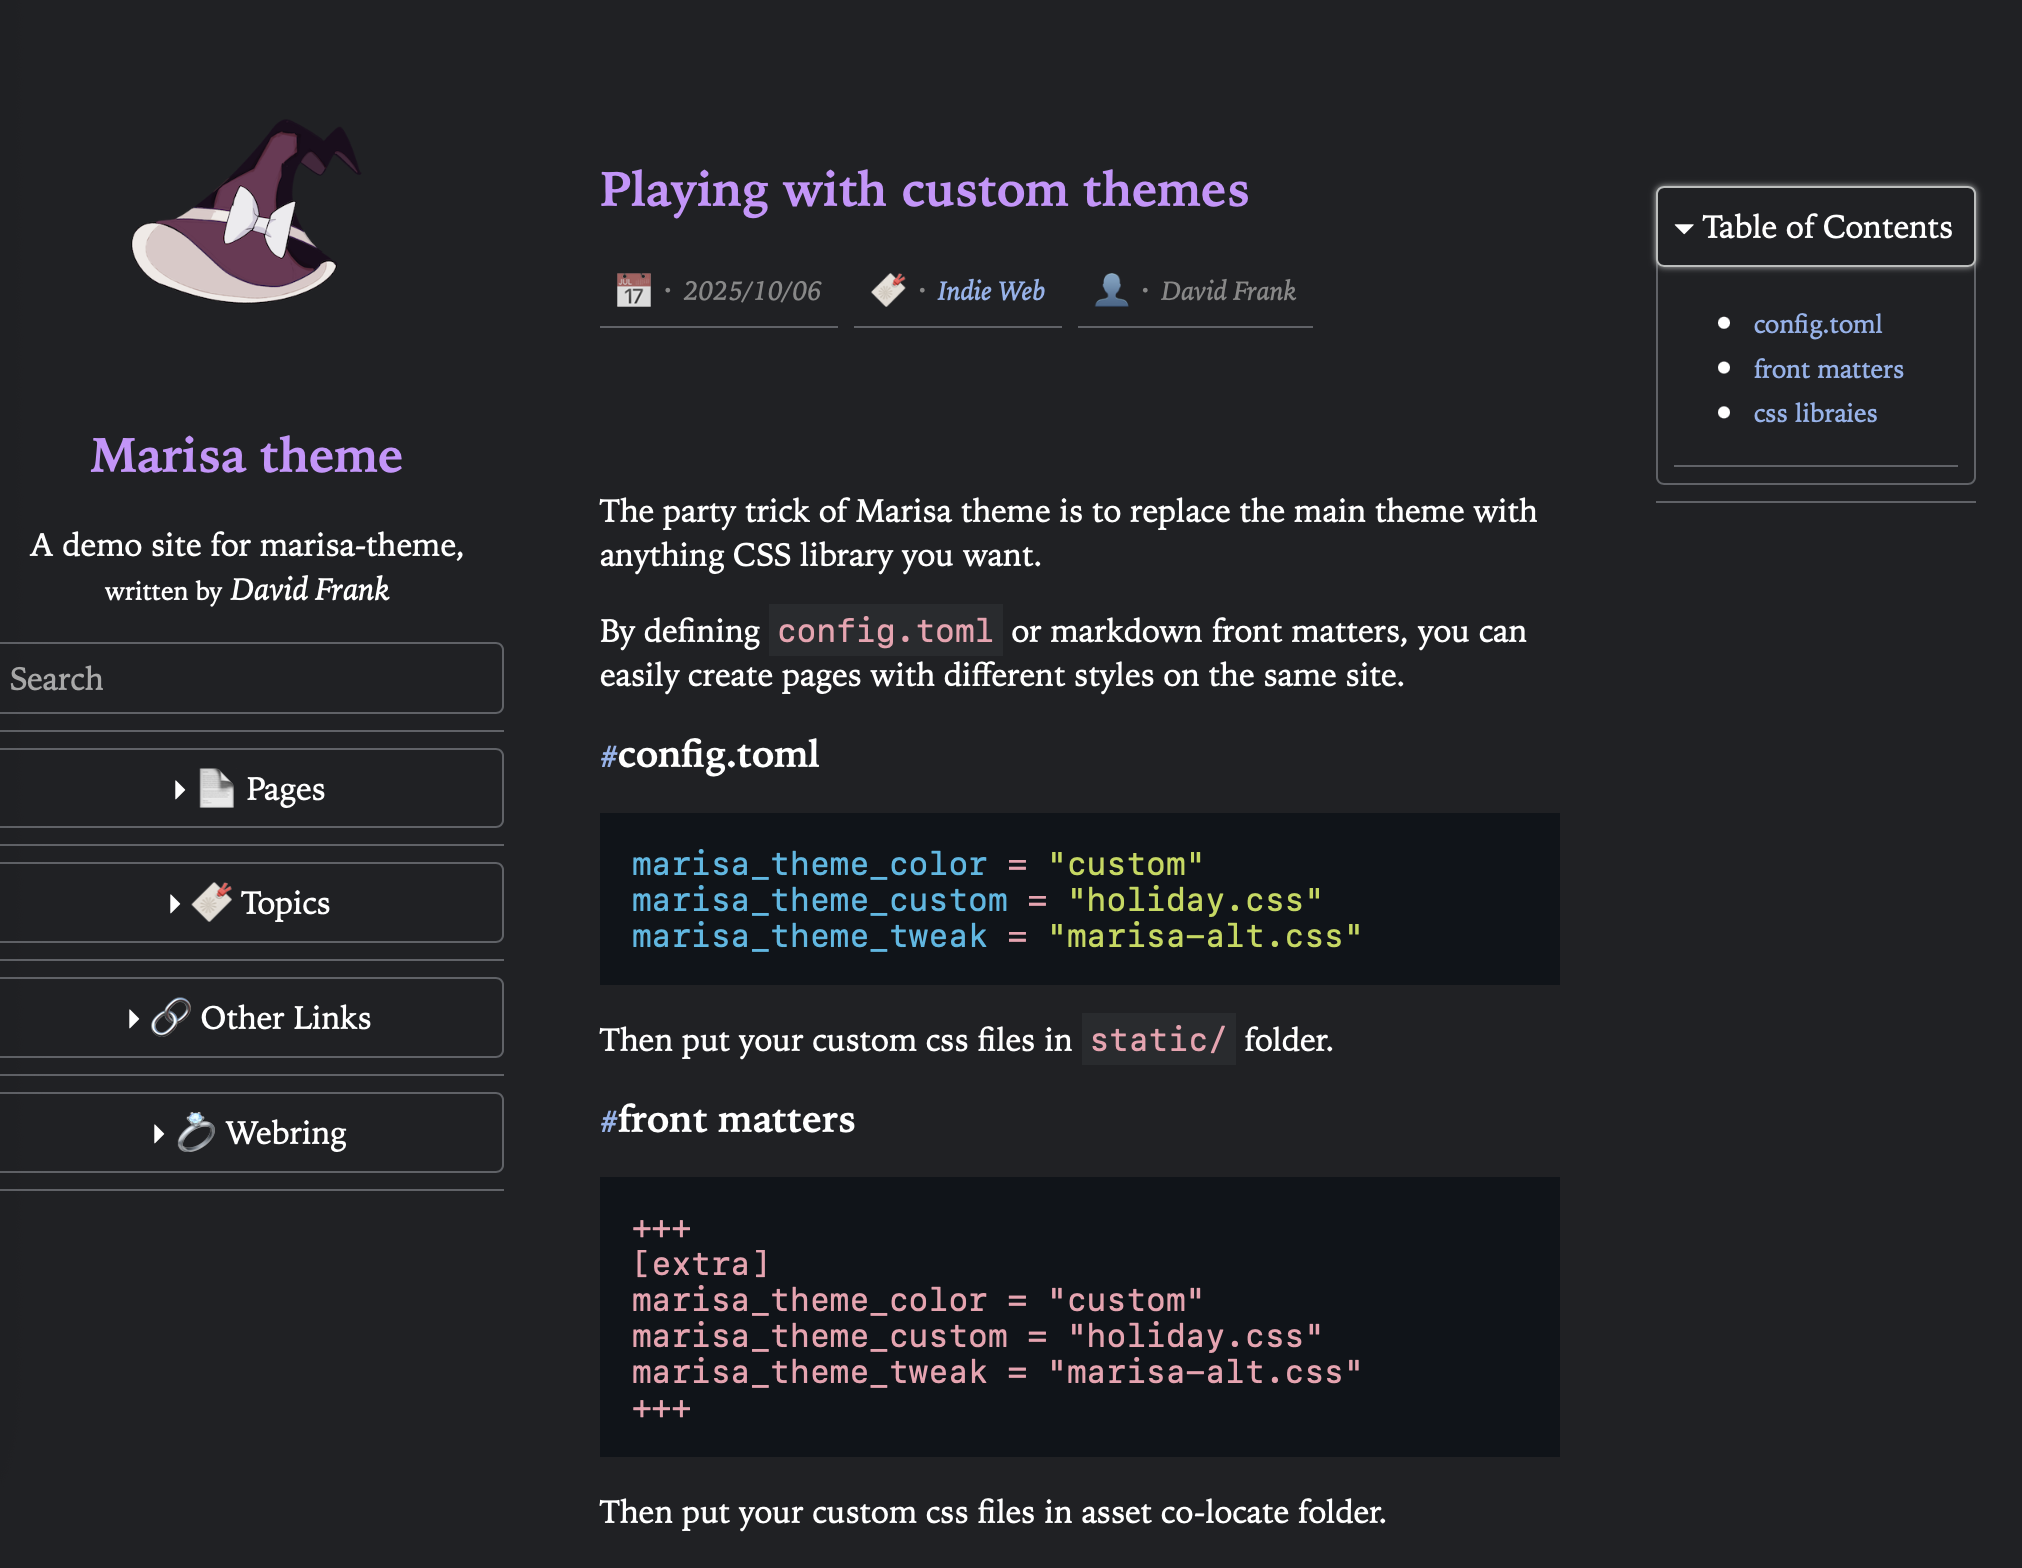Go to front matters contents entry
The width and height of the screenshot is (2022, 1568).
1828,369
